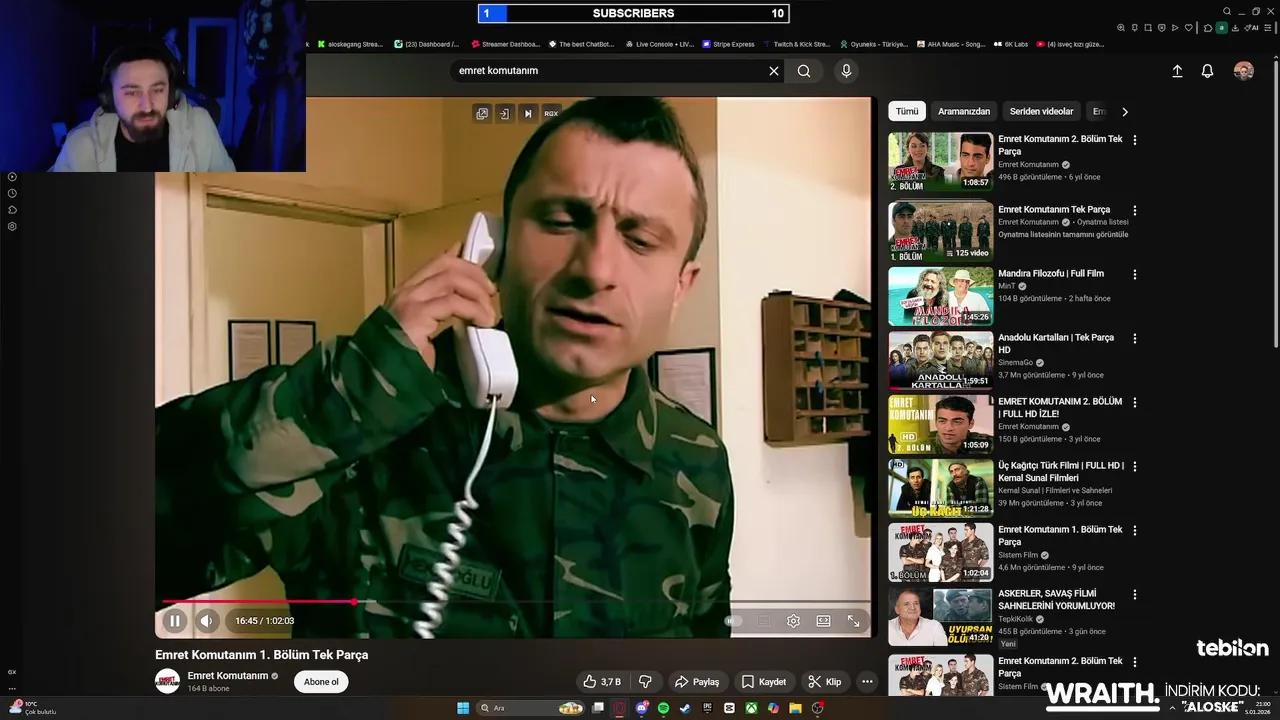Open browser sidebar history clock icon

pyautogui.click(x=12, y=193)
